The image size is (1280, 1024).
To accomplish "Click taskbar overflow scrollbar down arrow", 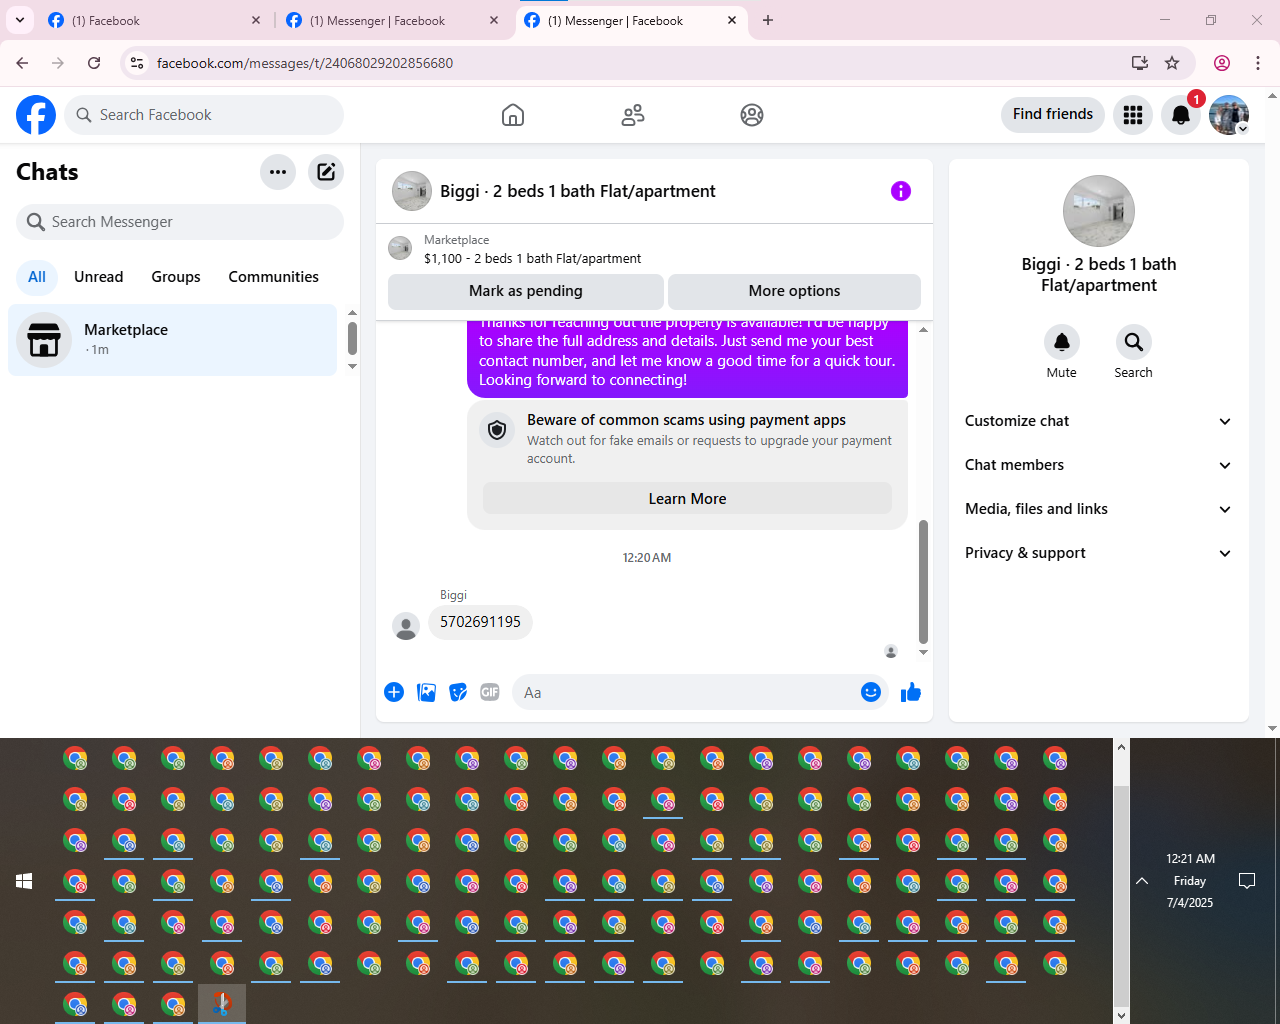I will [x=1122, y=1015].
